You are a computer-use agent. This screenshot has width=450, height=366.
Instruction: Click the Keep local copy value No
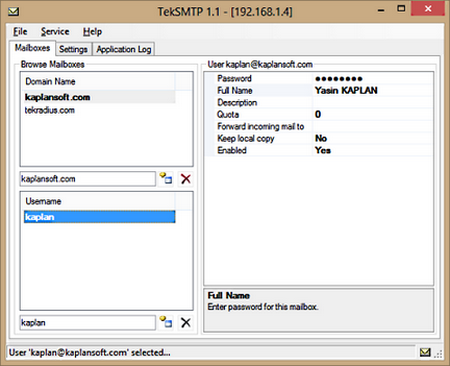coord(373,138)
